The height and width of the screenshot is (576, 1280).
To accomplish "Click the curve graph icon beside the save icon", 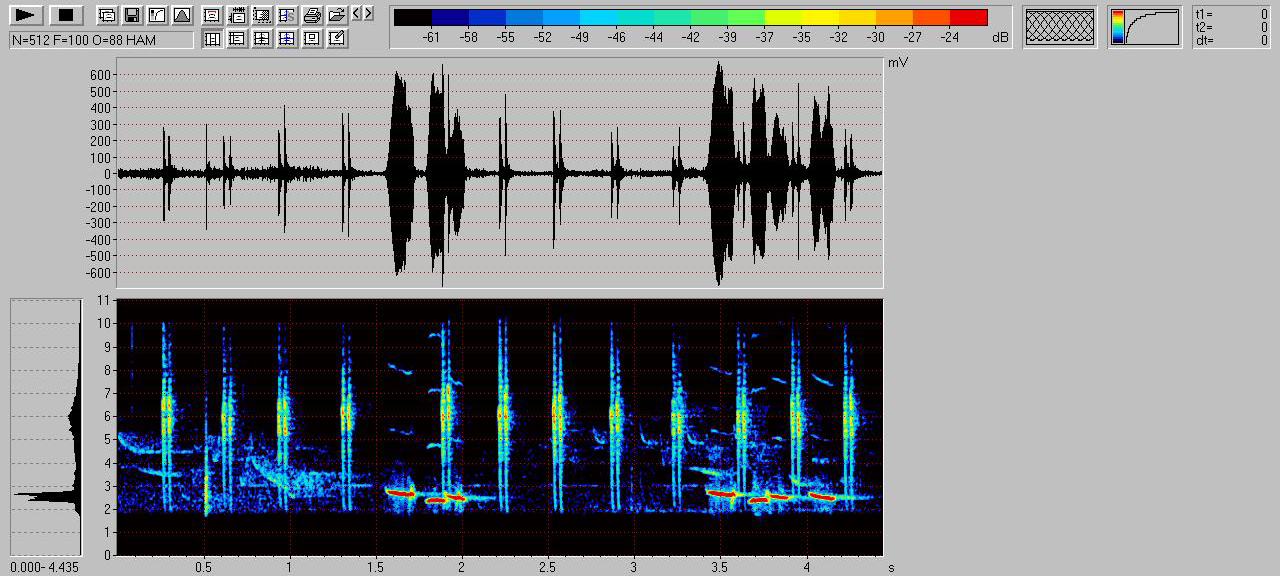I will coord(157,15).
